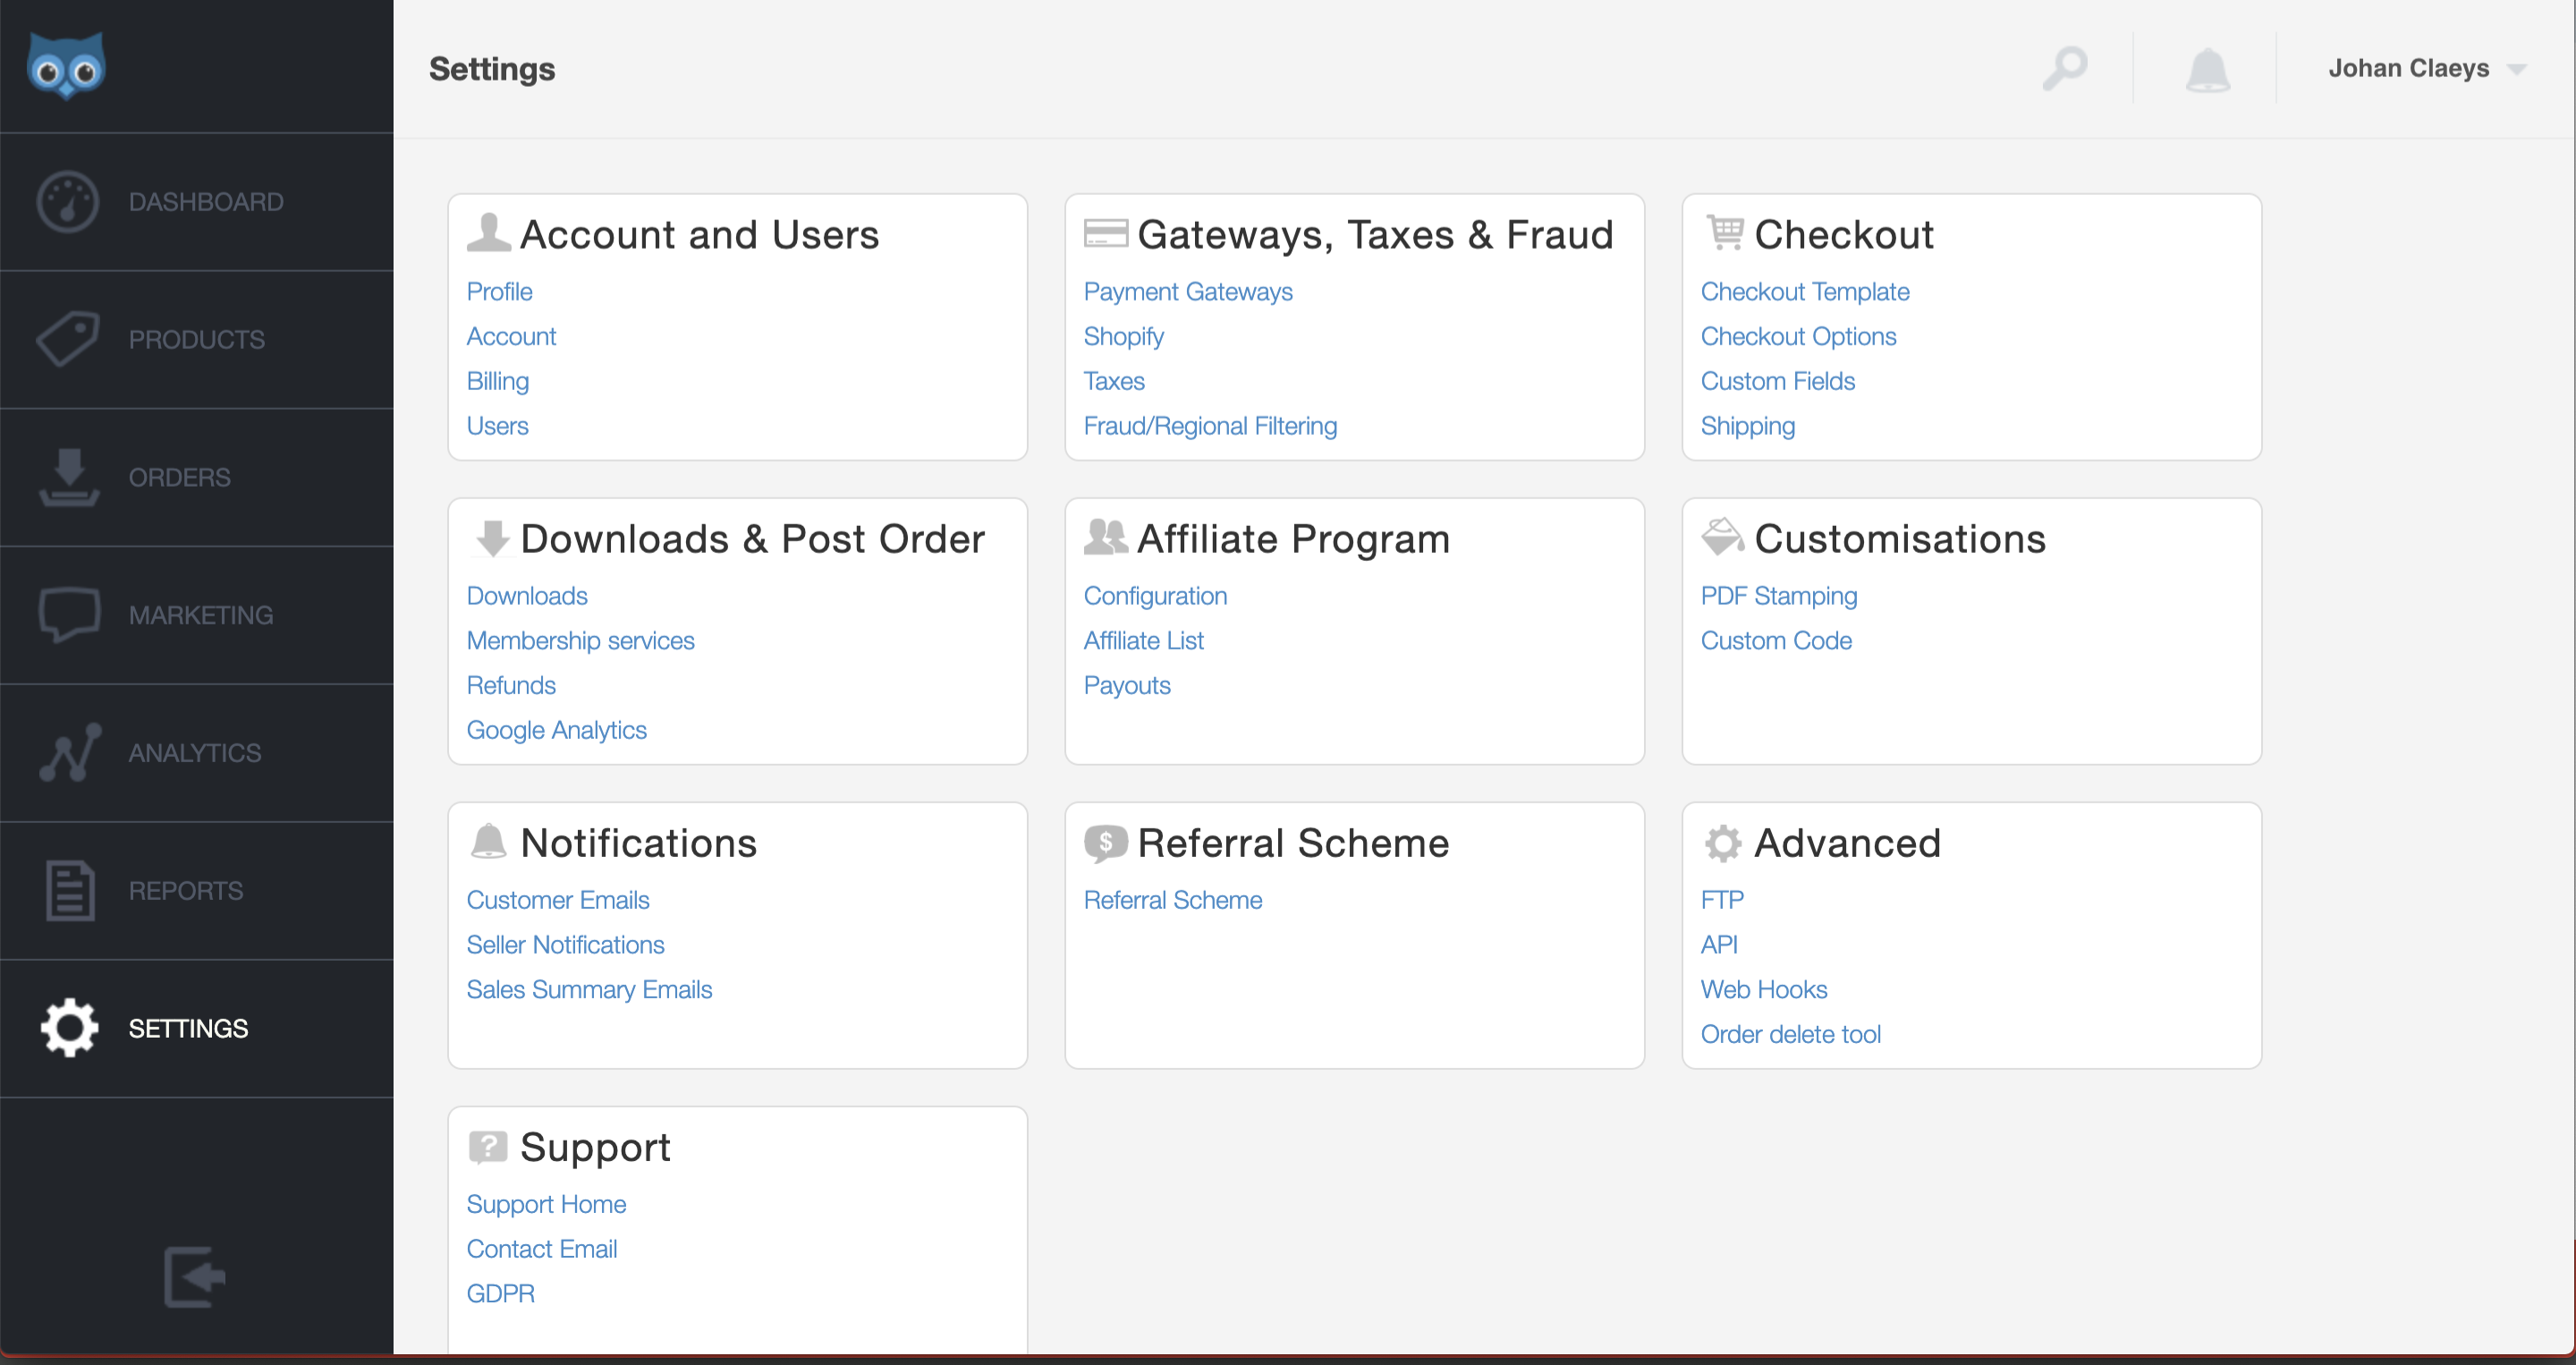Navigate to GDPR settings link
Viewport: 2576px width, 1365px height.
click(x=501, y=1292)
